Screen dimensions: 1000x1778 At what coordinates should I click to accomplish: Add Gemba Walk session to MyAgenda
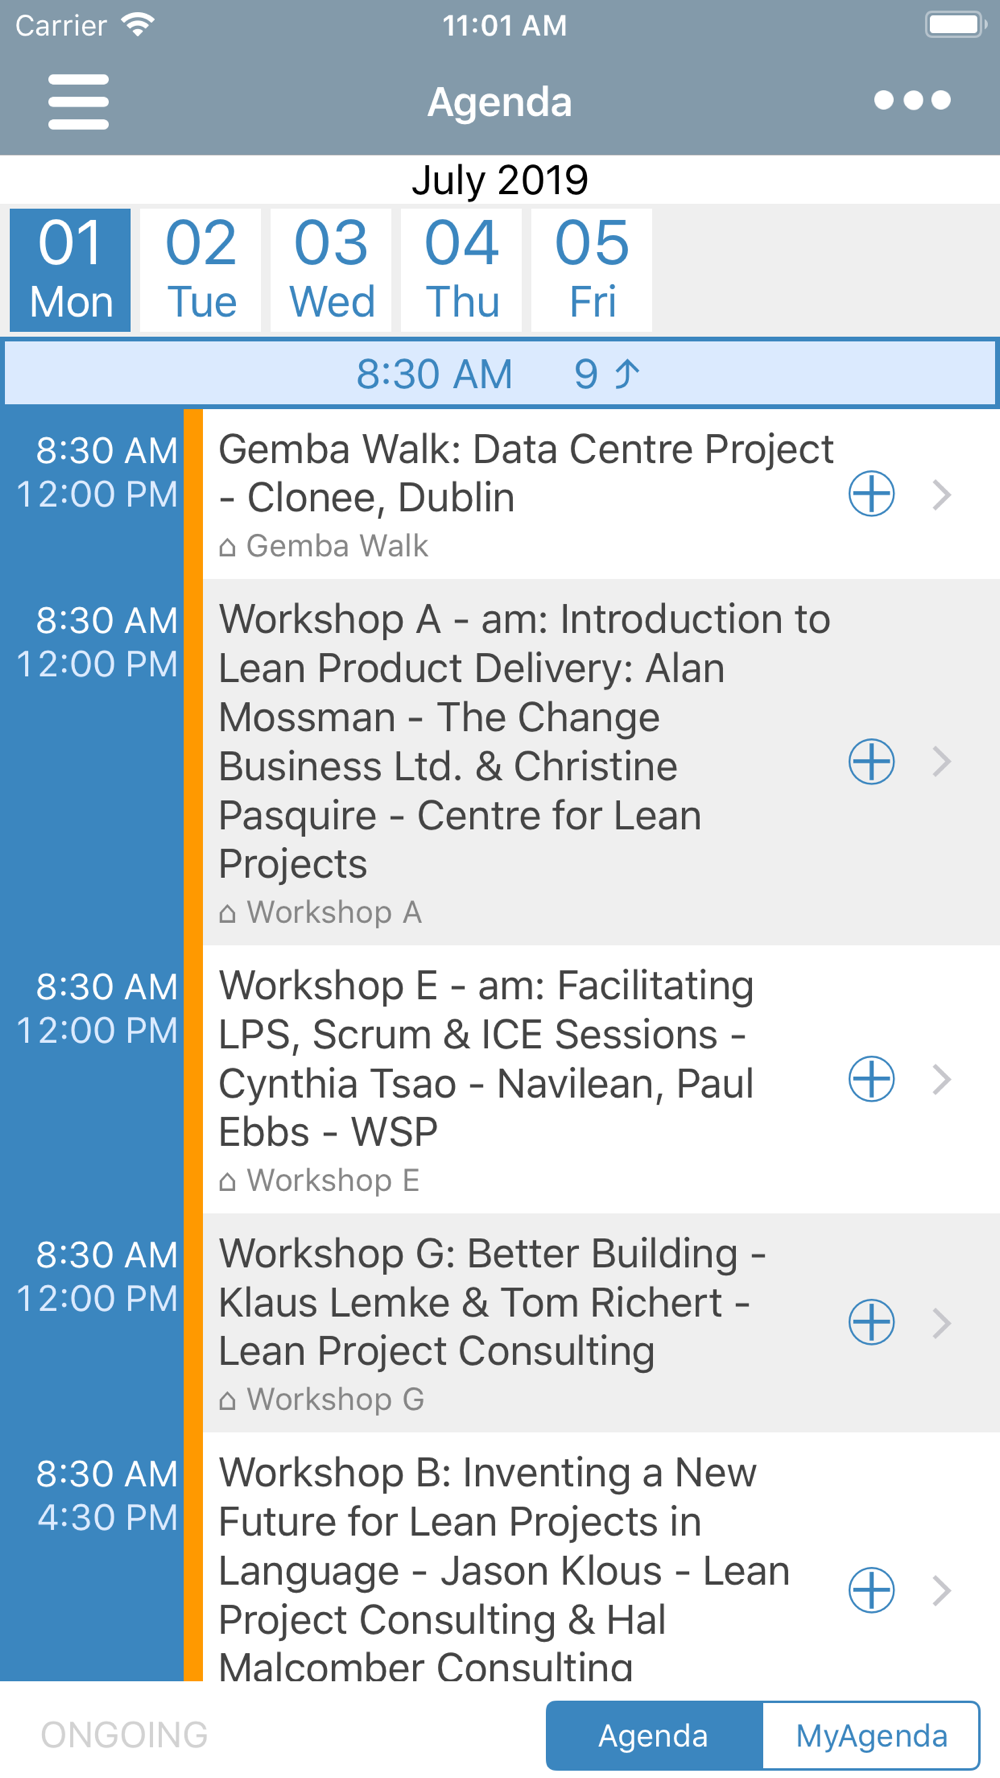(871, 494)
